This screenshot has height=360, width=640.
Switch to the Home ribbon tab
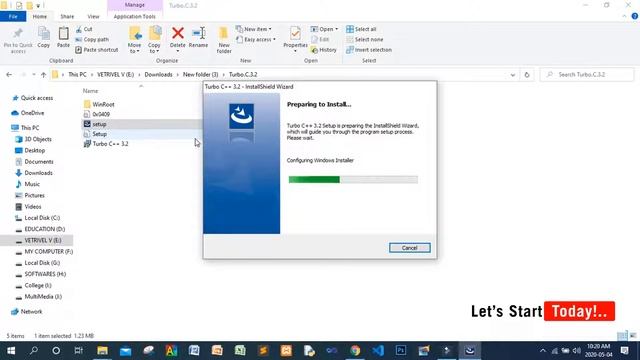point(40,17)
